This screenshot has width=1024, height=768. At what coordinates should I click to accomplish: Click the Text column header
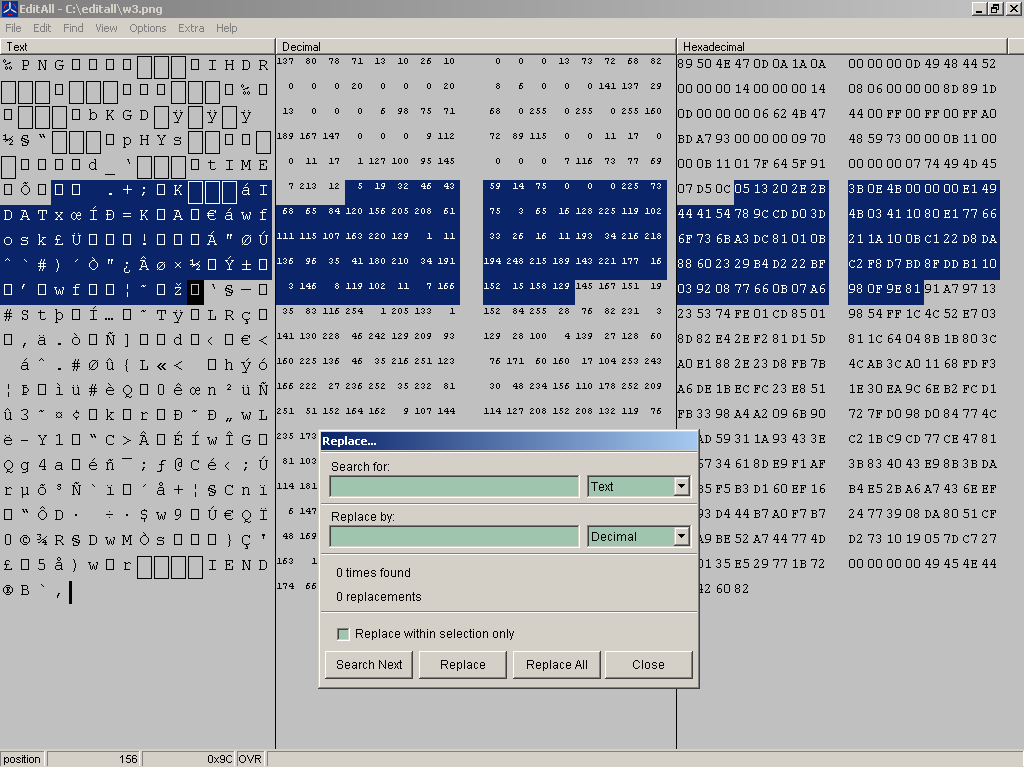pyautogui.click(x=138, y=47)
